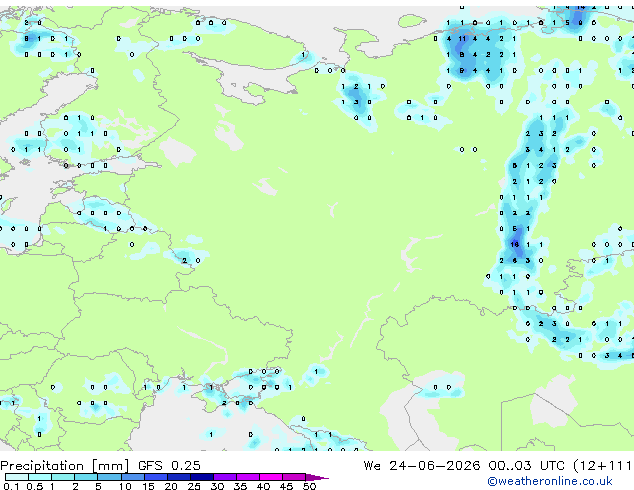Select the 1–2 mm legend color swatch
This screenshot has width=634, height=490.
[63, 477]
